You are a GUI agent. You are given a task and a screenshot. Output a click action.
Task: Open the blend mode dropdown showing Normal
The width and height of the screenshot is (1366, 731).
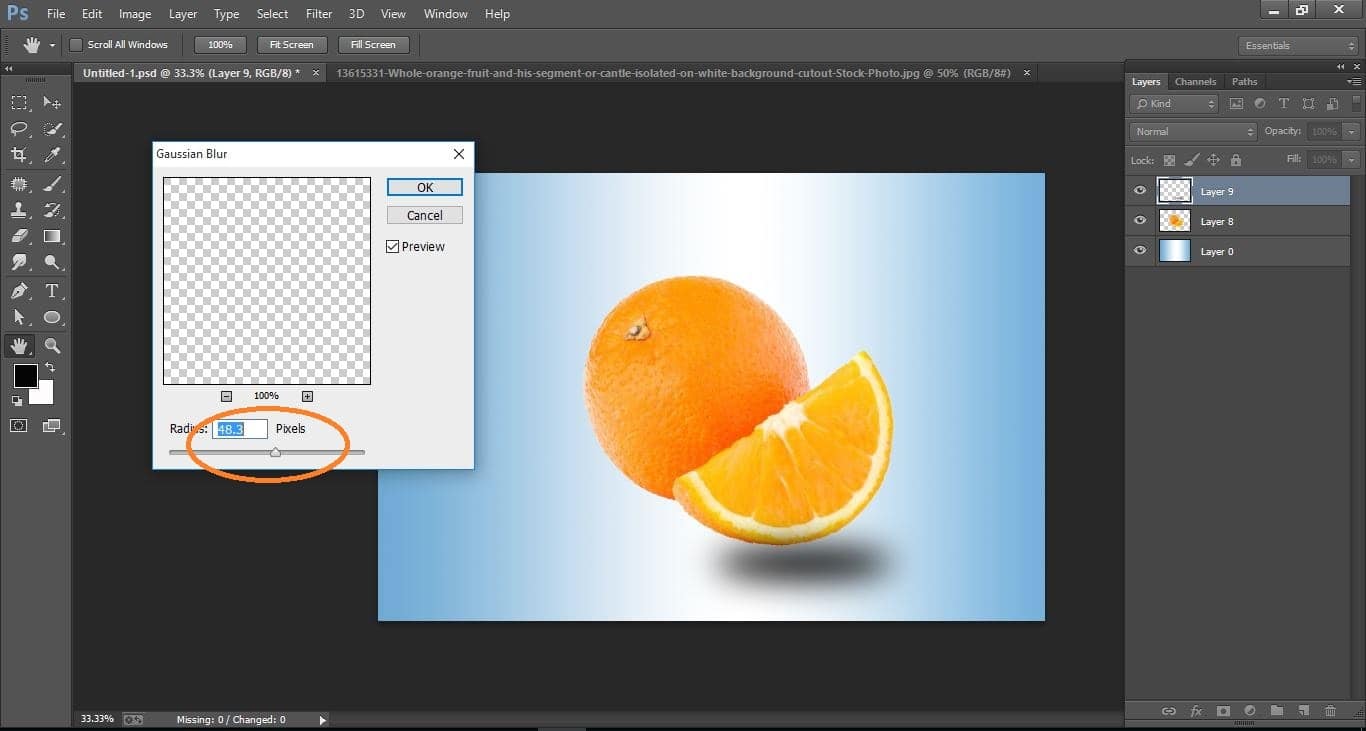click(1192, 131)
